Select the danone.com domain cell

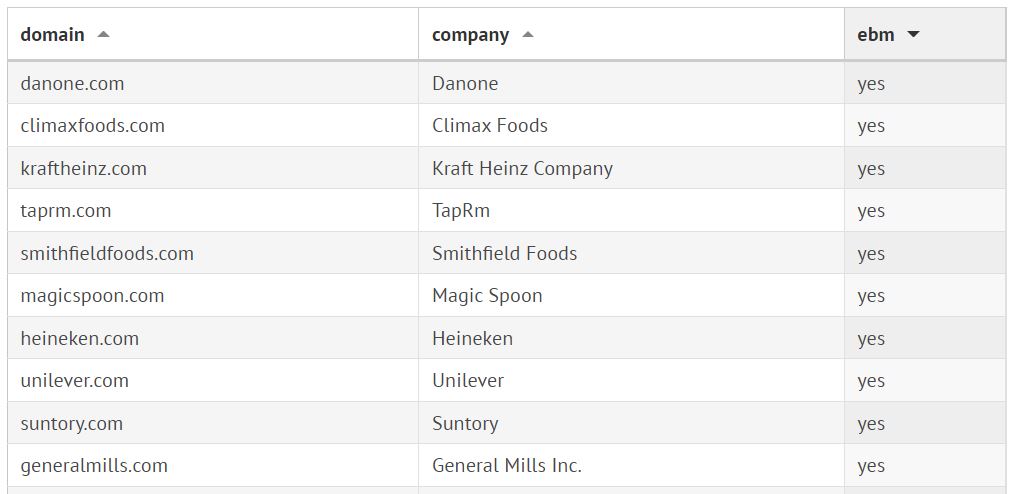click(72, 83)
